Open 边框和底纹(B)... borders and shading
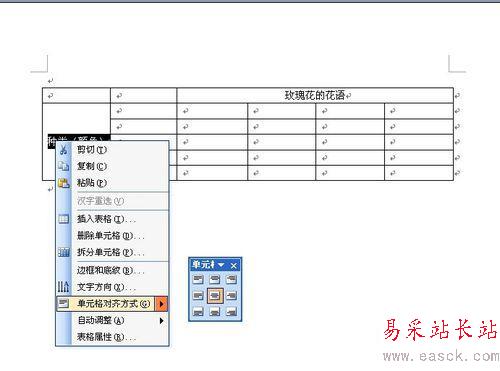 [113, 270]
